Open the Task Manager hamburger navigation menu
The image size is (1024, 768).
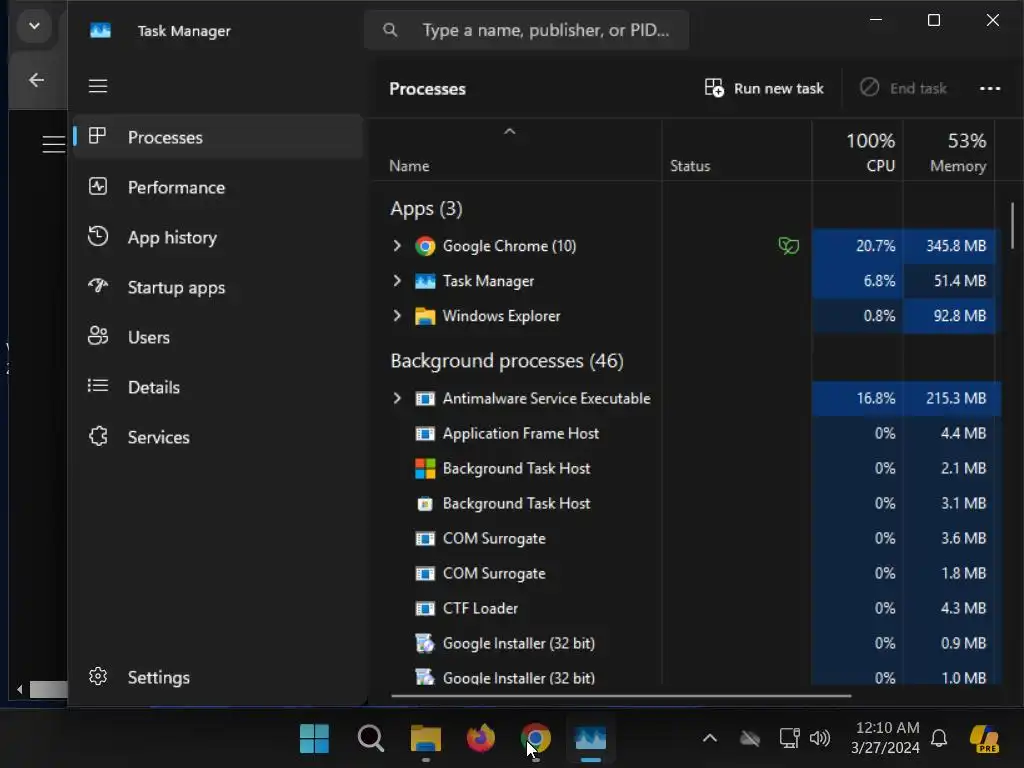[x=98, y=86]
